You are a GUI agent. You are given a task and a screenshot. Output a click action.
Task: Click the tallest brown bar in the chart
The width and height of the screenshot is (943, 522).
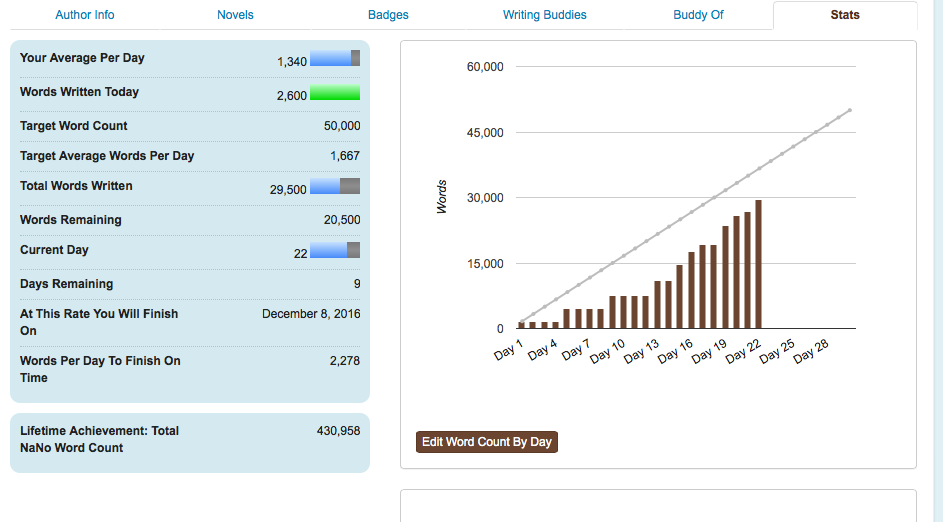(758, 265)
